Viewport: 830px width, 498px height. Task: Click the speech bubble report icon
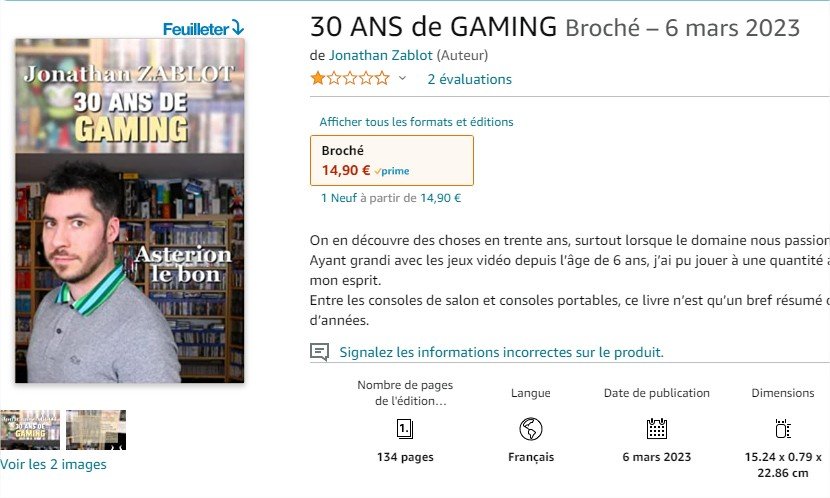click(319, 352)
